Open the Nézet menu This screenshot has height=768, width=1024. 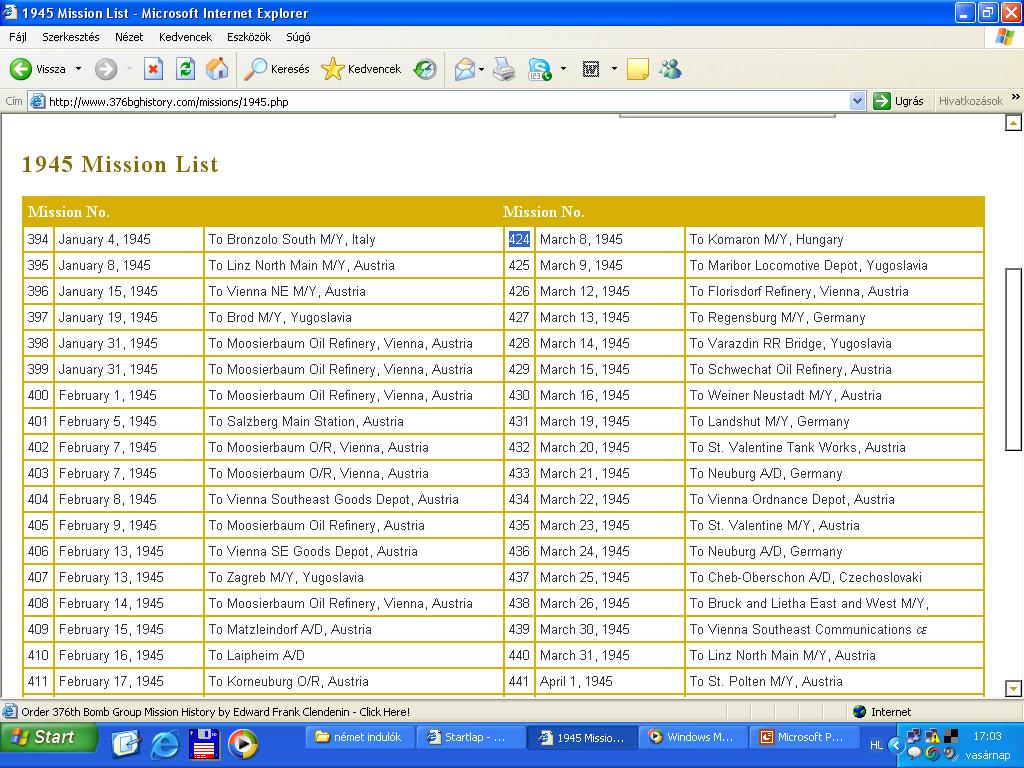[129, 37]
